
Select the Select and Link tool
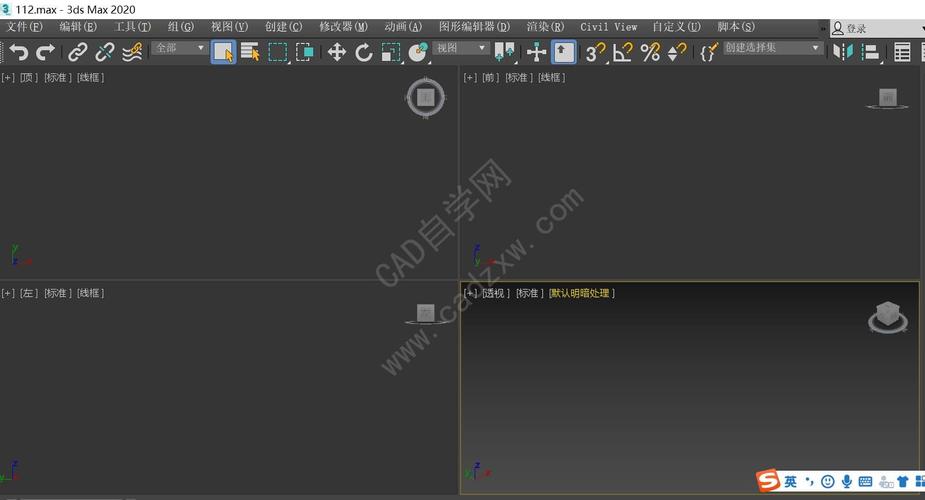point(77,52)
